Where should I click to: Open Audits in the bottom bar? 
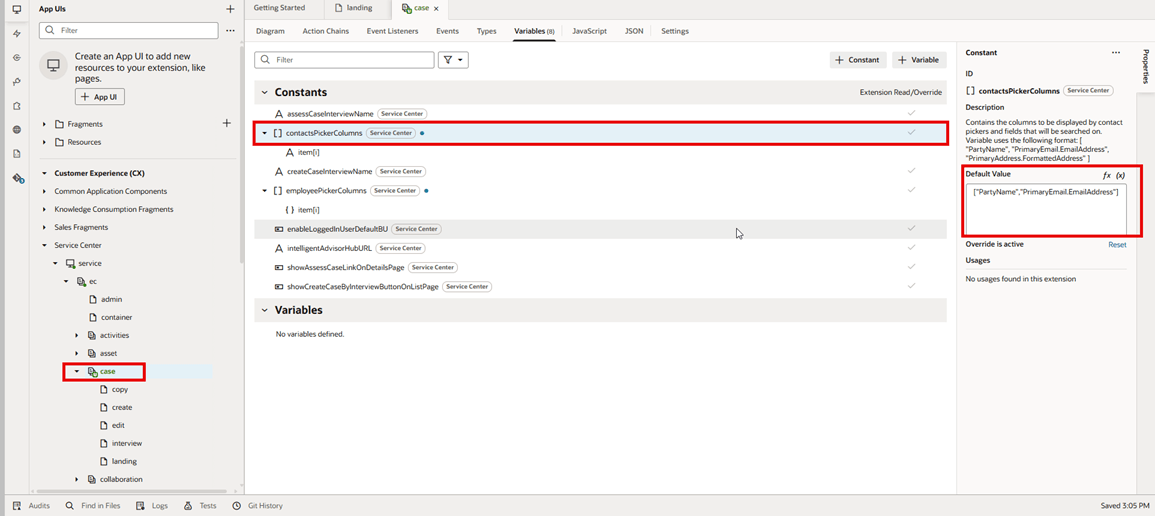tap(32, 506)
